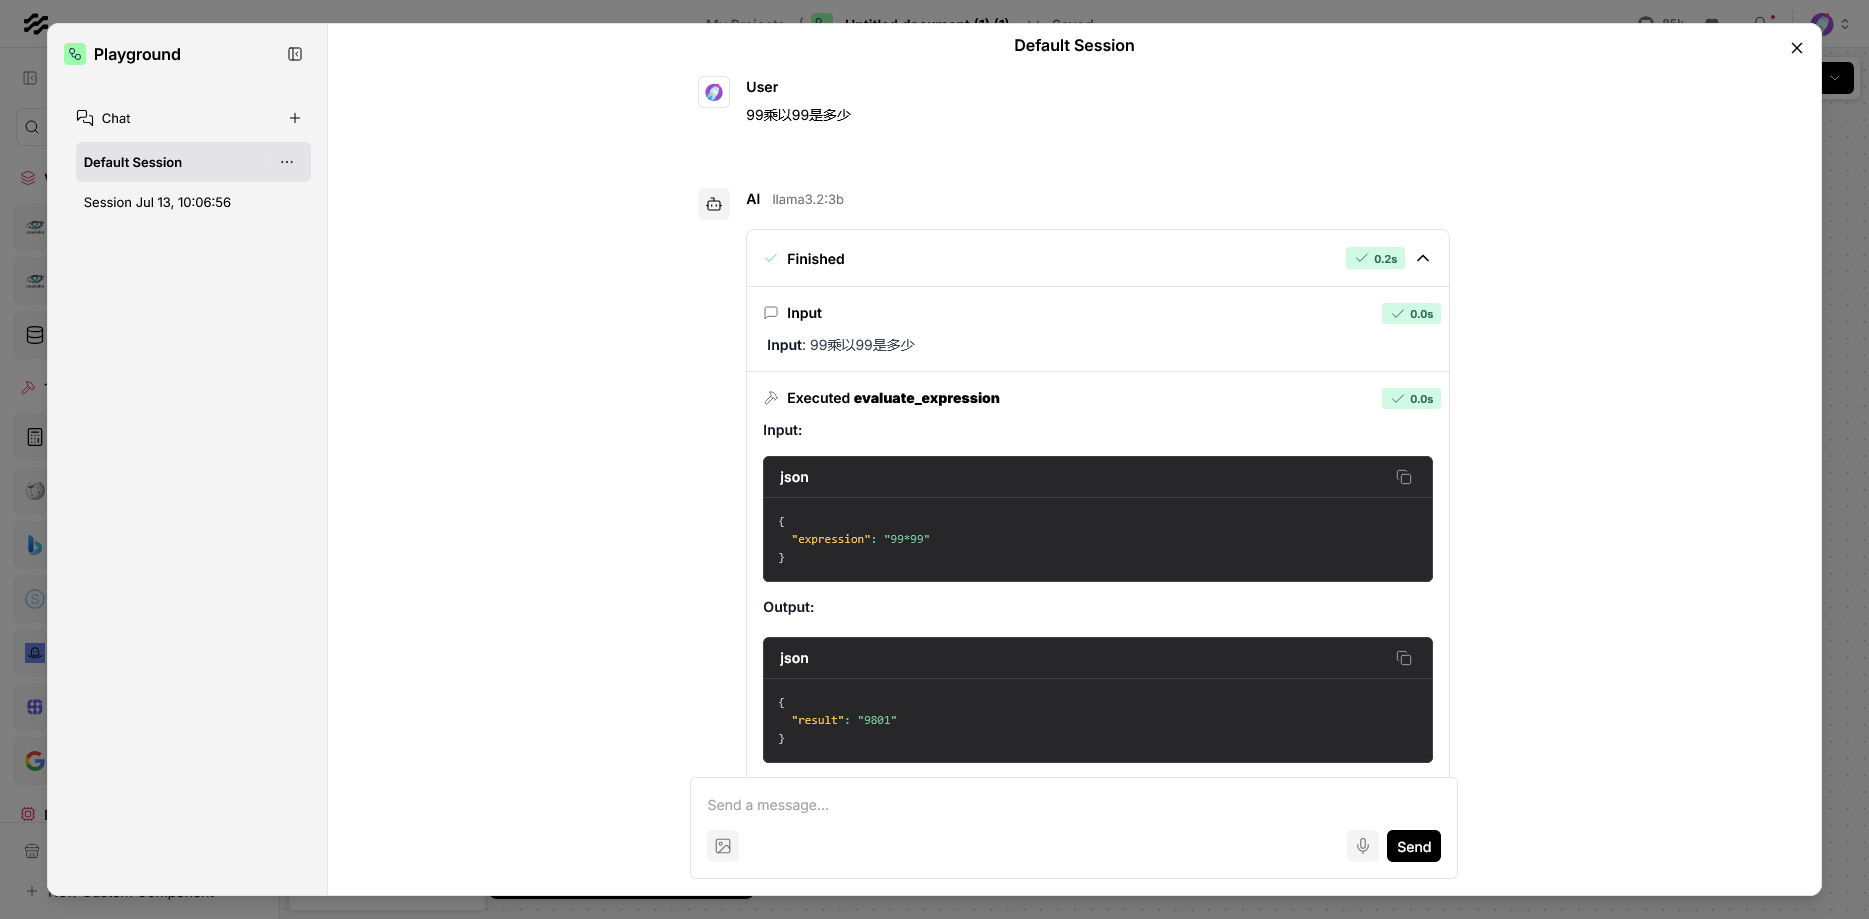The height and width of the screenshot is (919, 1869).
Task: Start a new chat with plus icon
Action: (295, 118)
